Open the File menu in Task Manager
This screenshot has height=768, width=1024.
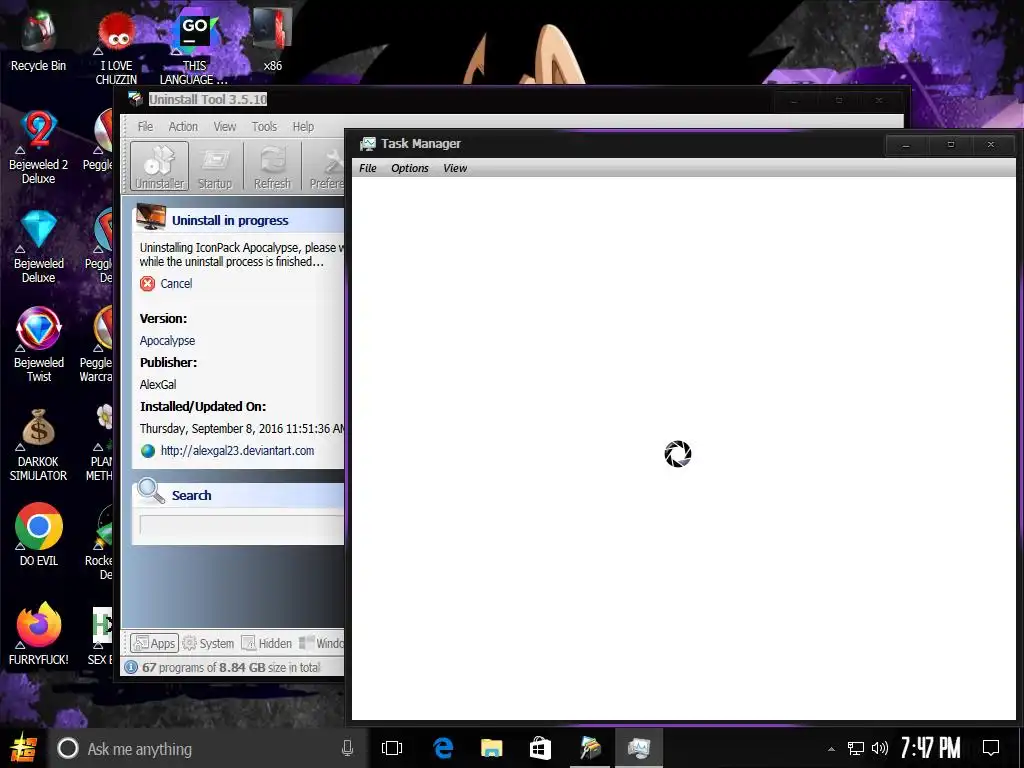click(x=368, y=168)
